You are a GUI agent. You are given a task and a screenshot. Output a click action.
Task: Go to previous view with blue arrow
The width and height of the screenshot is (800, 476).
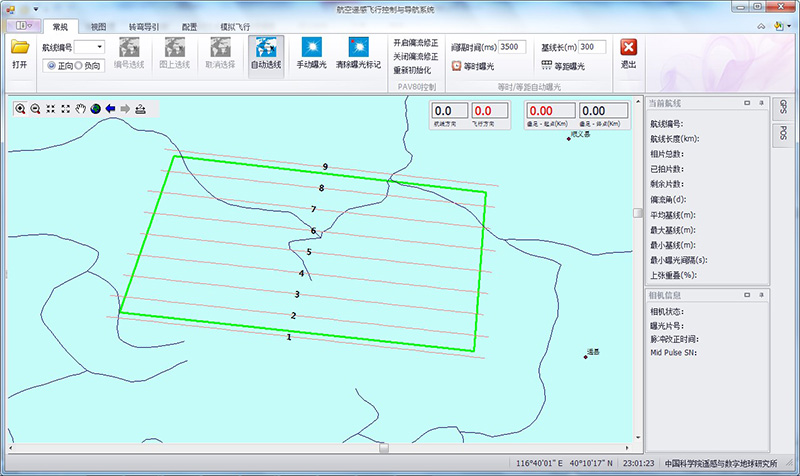(111, 108)
